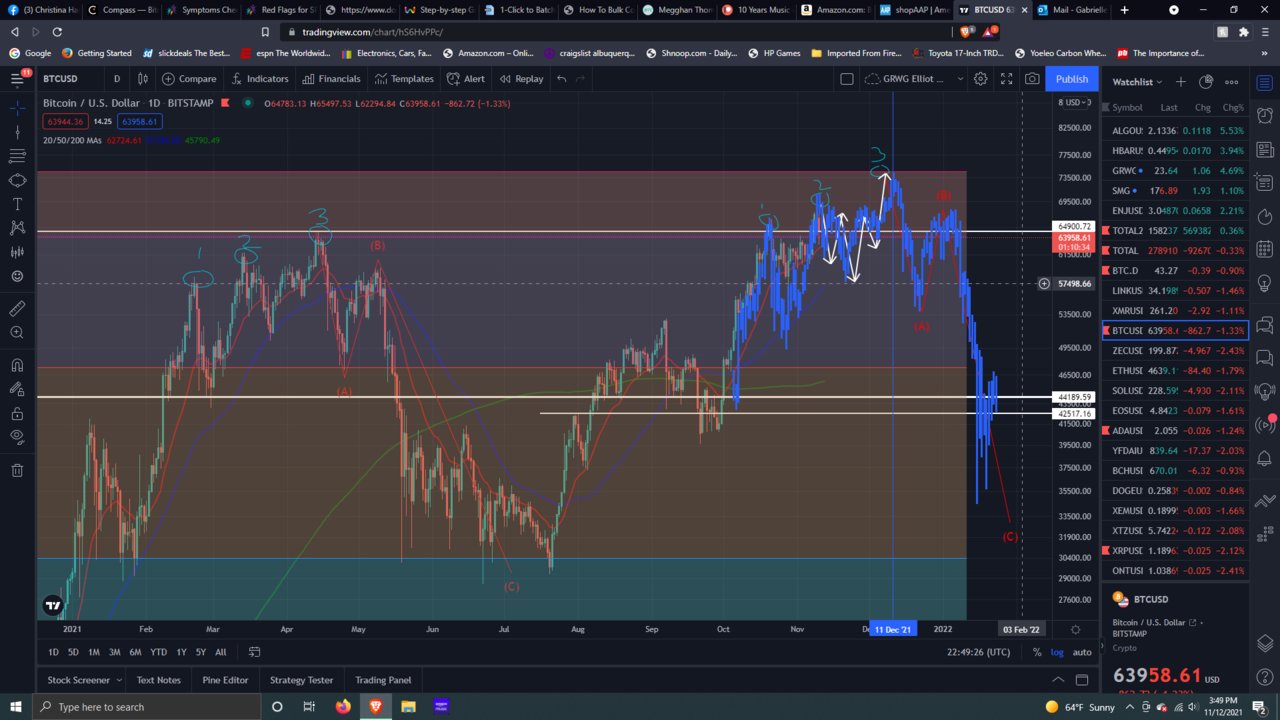This screenshot has width=1280, height=720.
Task: Click the blue Publish button
Action: click(1072, 79)
